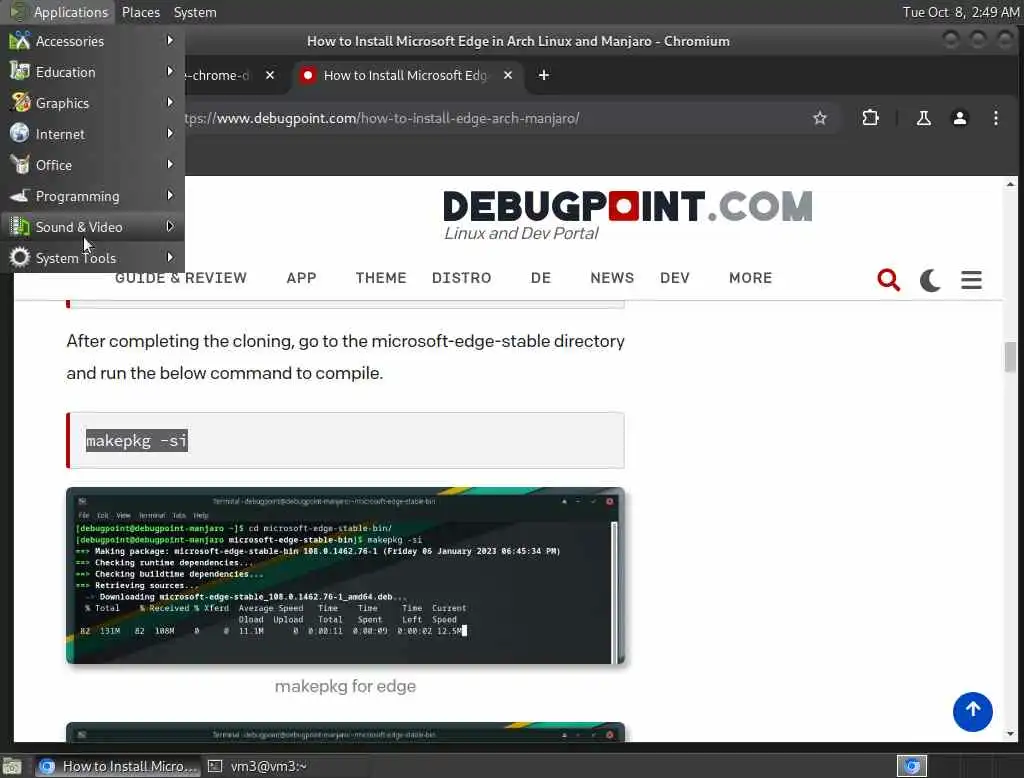The height and width of the screenshot is (778, 1024).
Task: Open the DE nav link
Action: (541, 278)
